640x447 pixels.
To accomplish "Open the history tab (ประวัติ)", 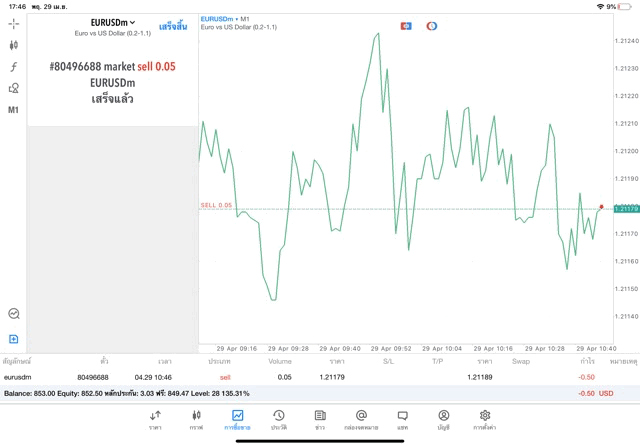I will [279, 420].
